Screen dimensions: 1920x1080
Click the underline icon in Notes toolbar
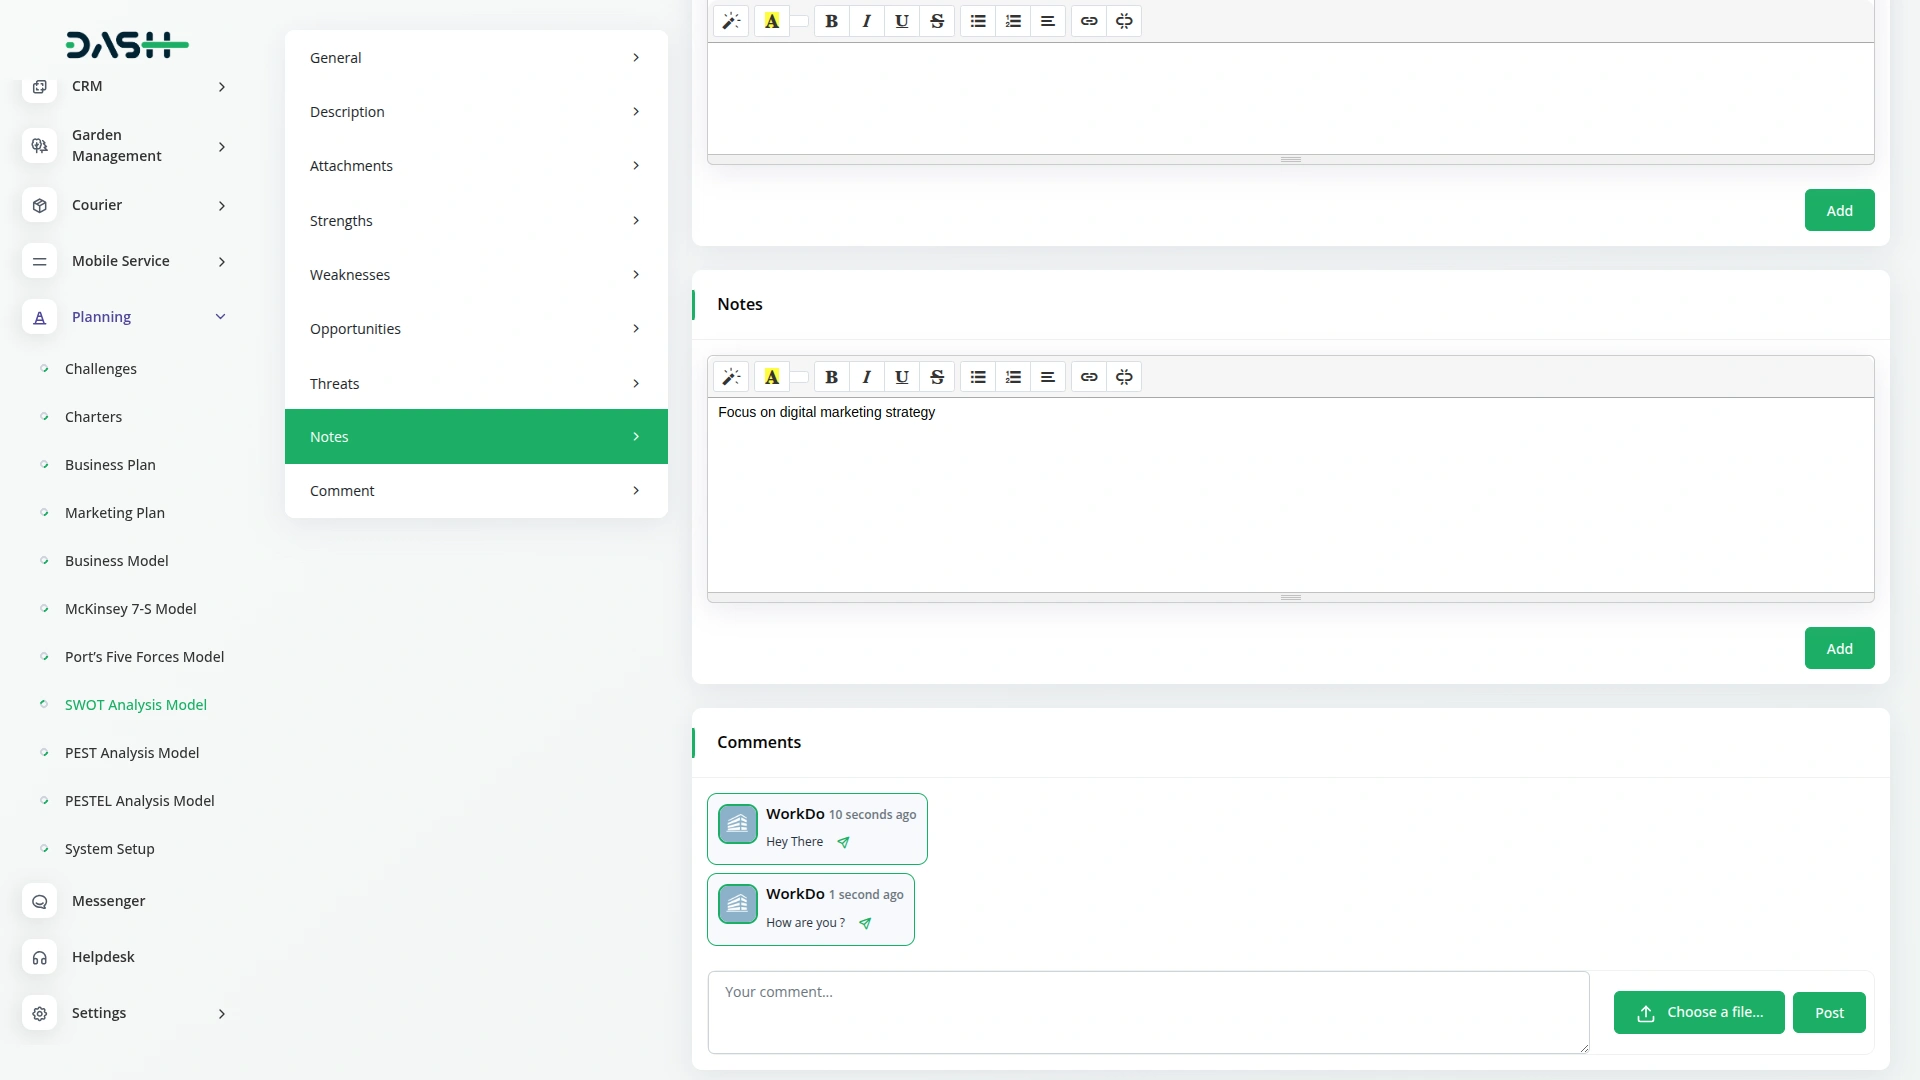901,377
